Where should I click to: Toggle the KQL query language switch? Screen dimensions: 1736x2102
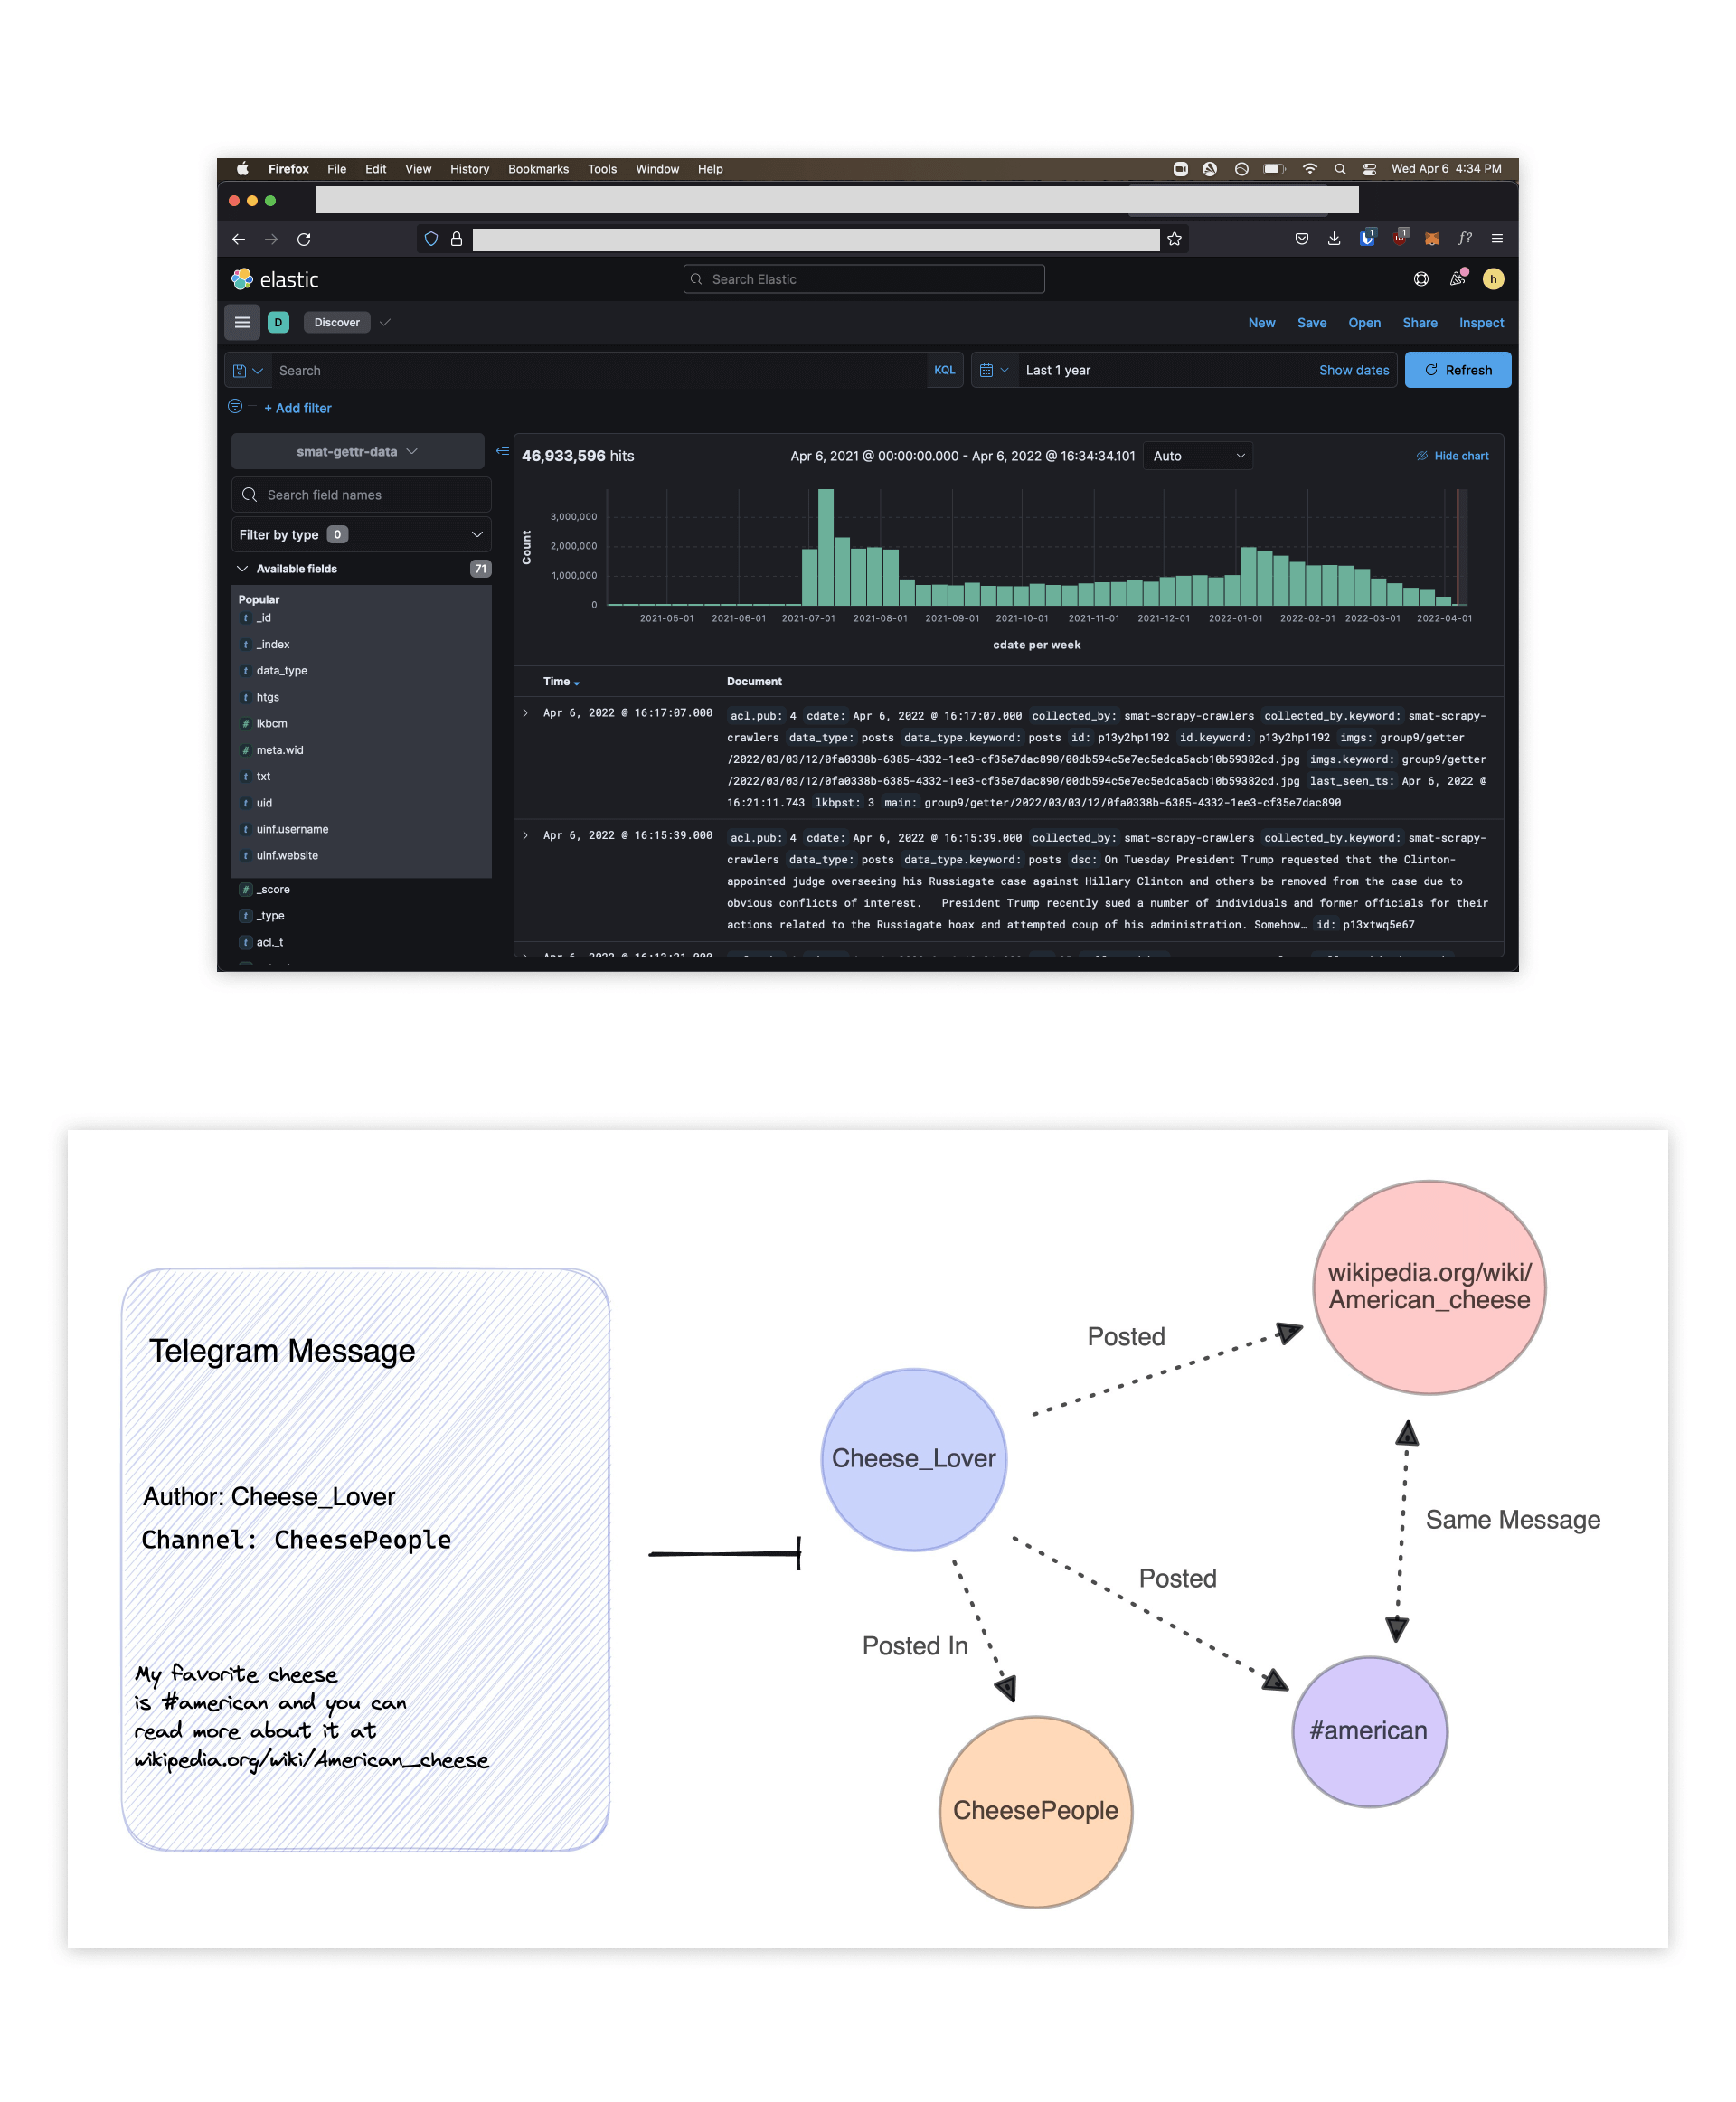tap(944, 370)
